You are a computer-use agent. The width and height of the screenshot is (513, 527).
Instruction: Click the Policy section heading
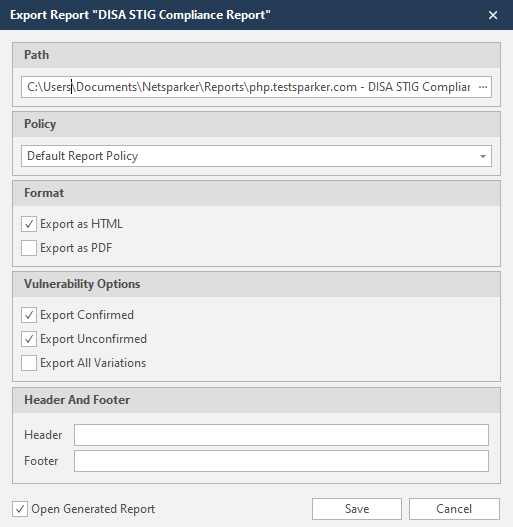click(40, 124)
